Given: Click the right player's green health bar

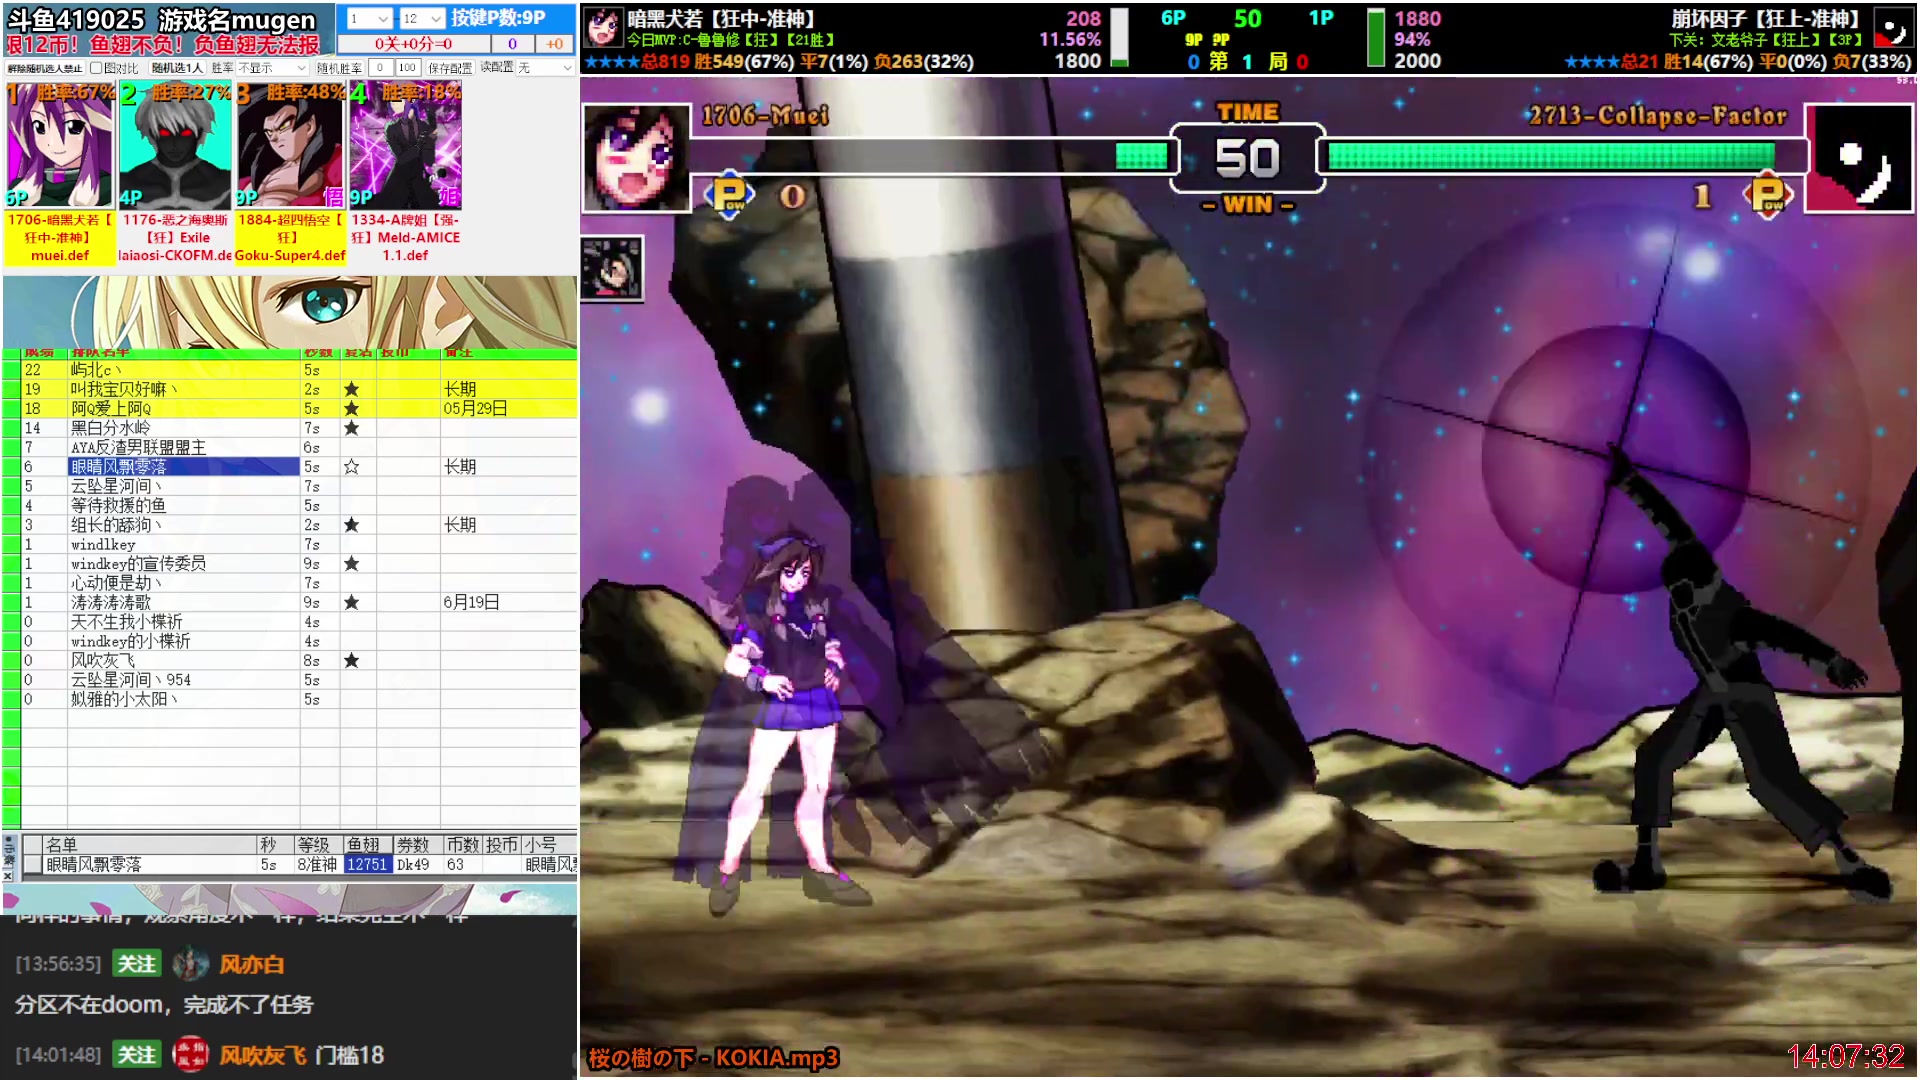Looking at the screenshot, I should [1551, 156].
